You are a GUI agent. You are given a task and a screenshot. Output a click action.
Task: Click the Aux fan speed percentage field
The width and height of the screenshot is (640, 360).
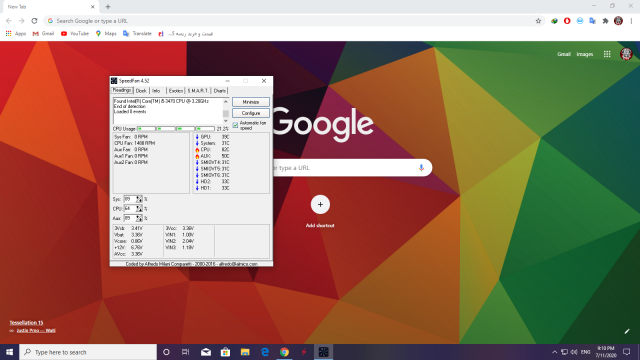point(130,218)
